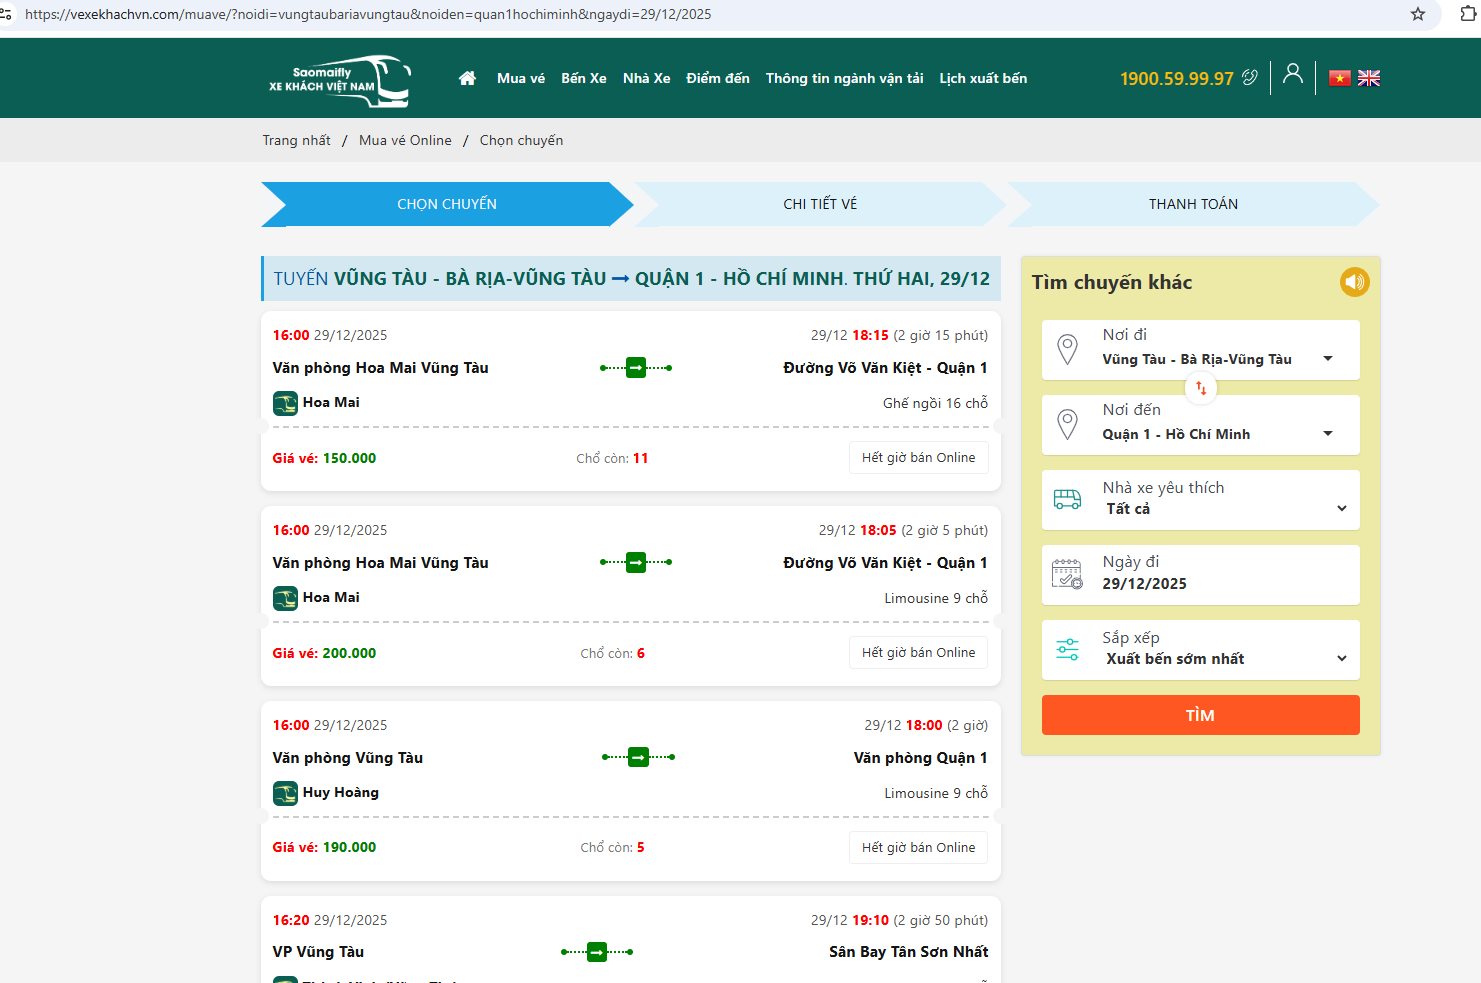Click Hoa Mai bus company logo icon
Viewport: 1481px width, 983px height.
pos(285,403)
